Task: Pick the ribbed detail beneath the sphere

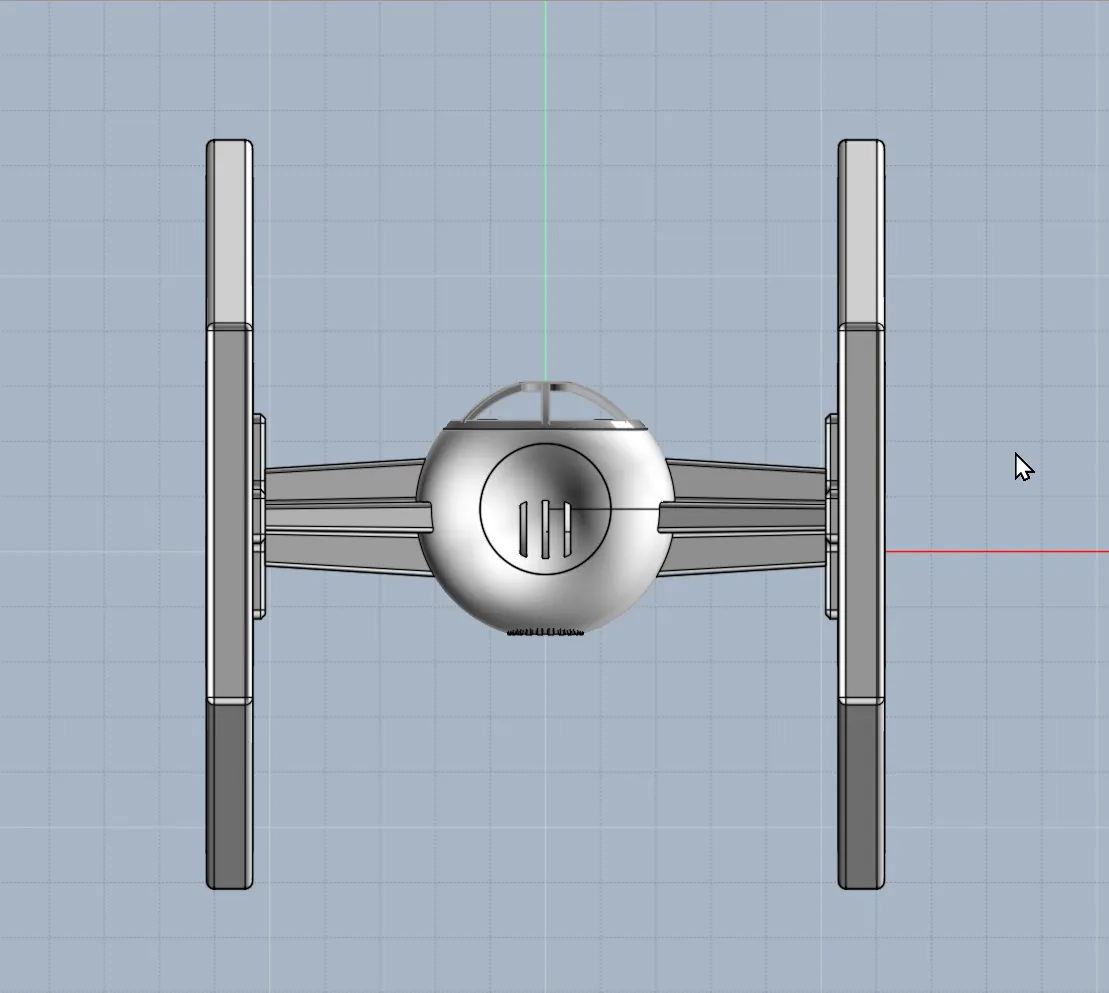Action: coord(545,632)
